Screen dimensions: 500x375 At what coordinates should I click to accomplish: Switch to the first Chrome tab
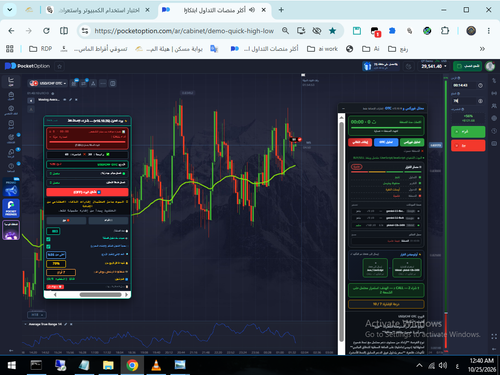(97, 10)
